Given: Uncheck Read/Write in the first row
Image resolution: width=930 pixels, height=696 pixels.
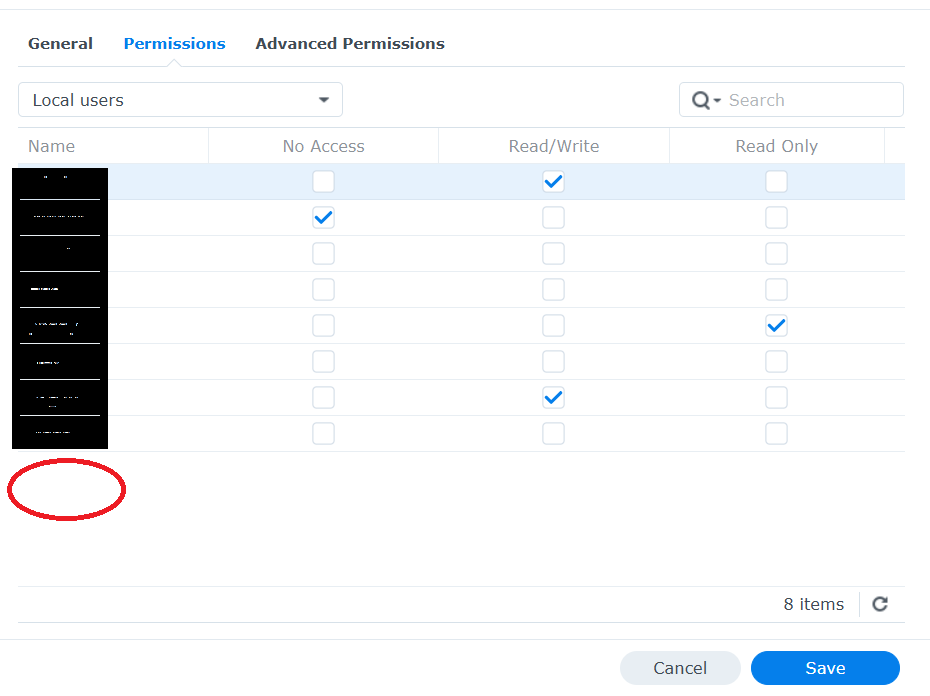Looking at the screenshot, I should 553,182.
